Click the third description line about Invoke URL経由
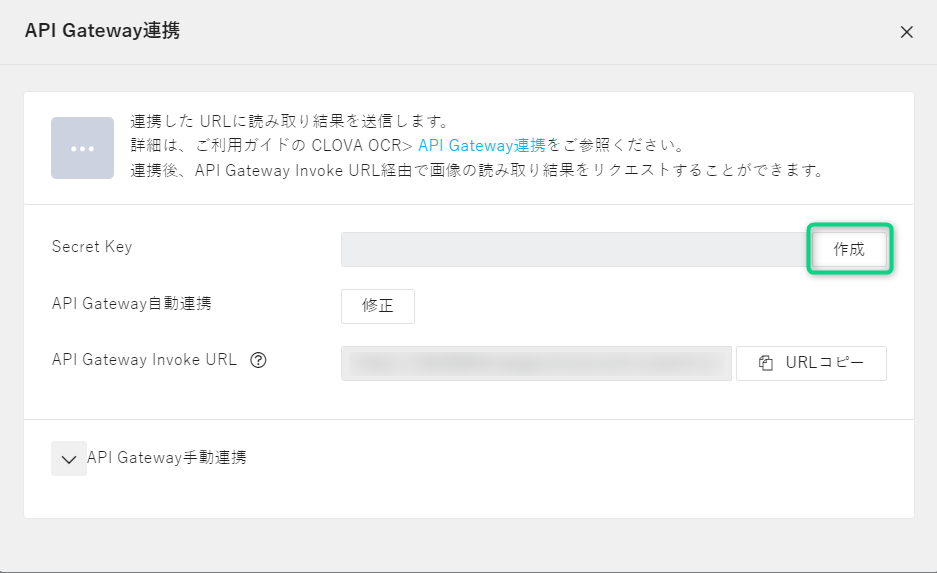The image size is (937, 573). click(476, 170)
